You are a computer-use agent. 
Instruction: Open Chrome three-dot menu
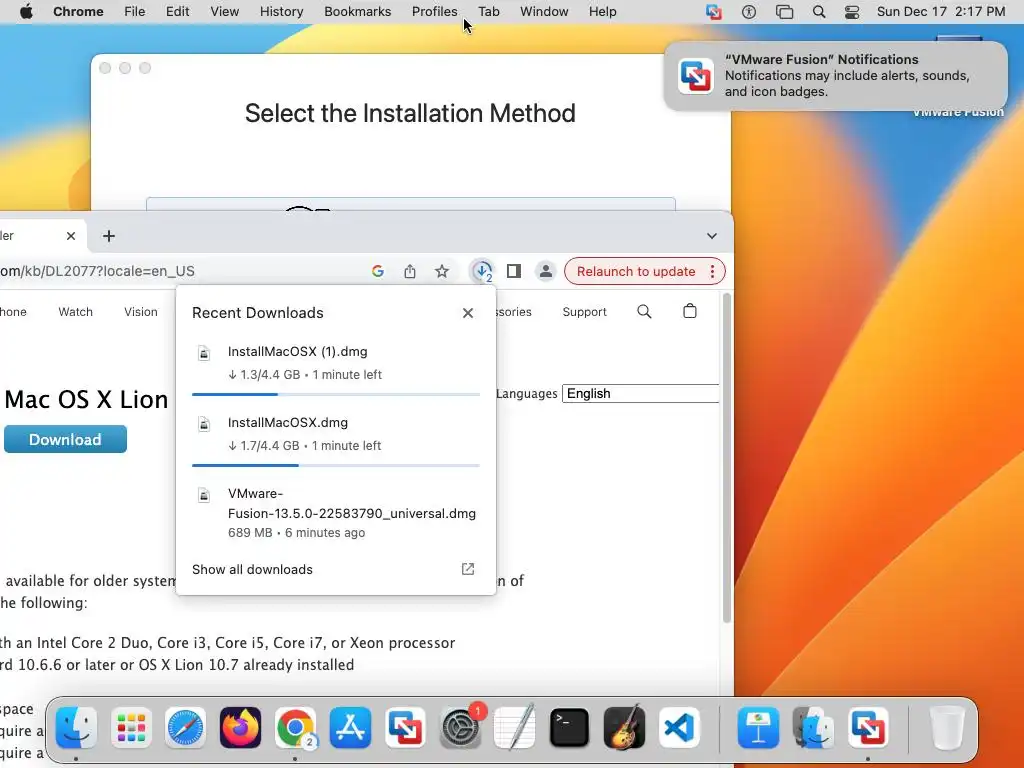pyautogui.click(x=712, y=271)
